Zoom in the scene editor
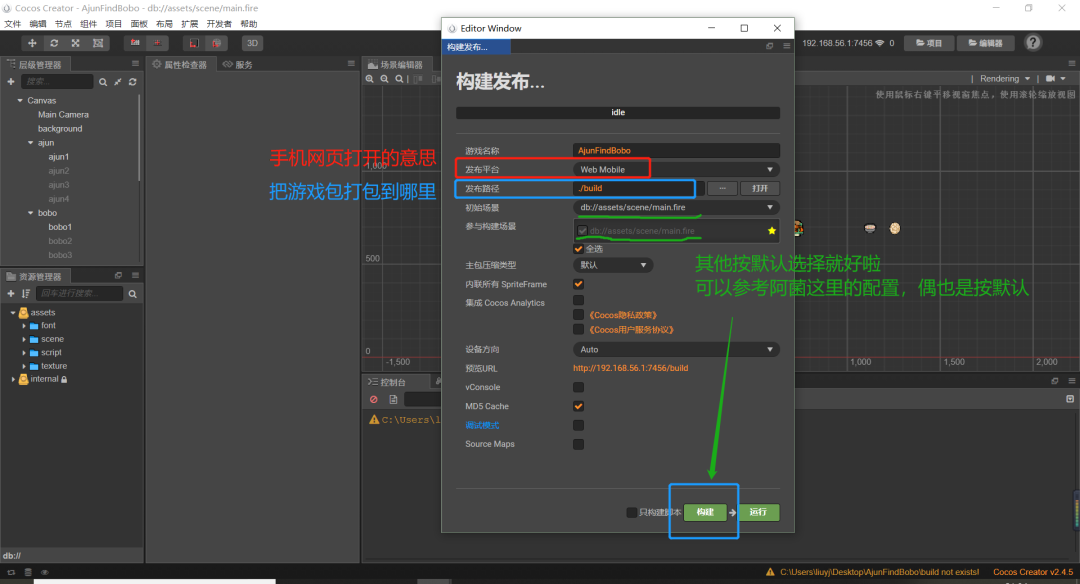 point(370,79)
